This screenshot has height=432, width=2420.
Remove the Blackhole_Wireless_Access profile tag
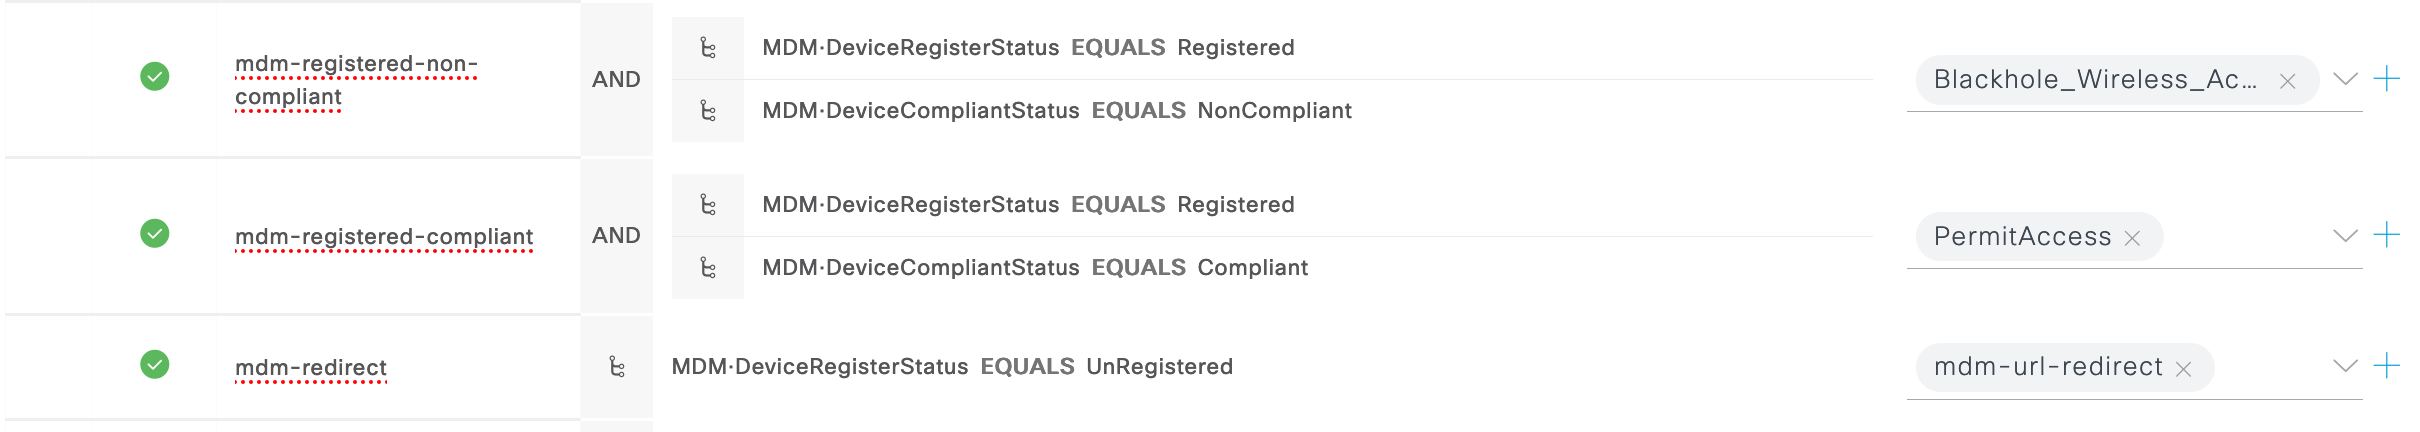click(2287, 82)
